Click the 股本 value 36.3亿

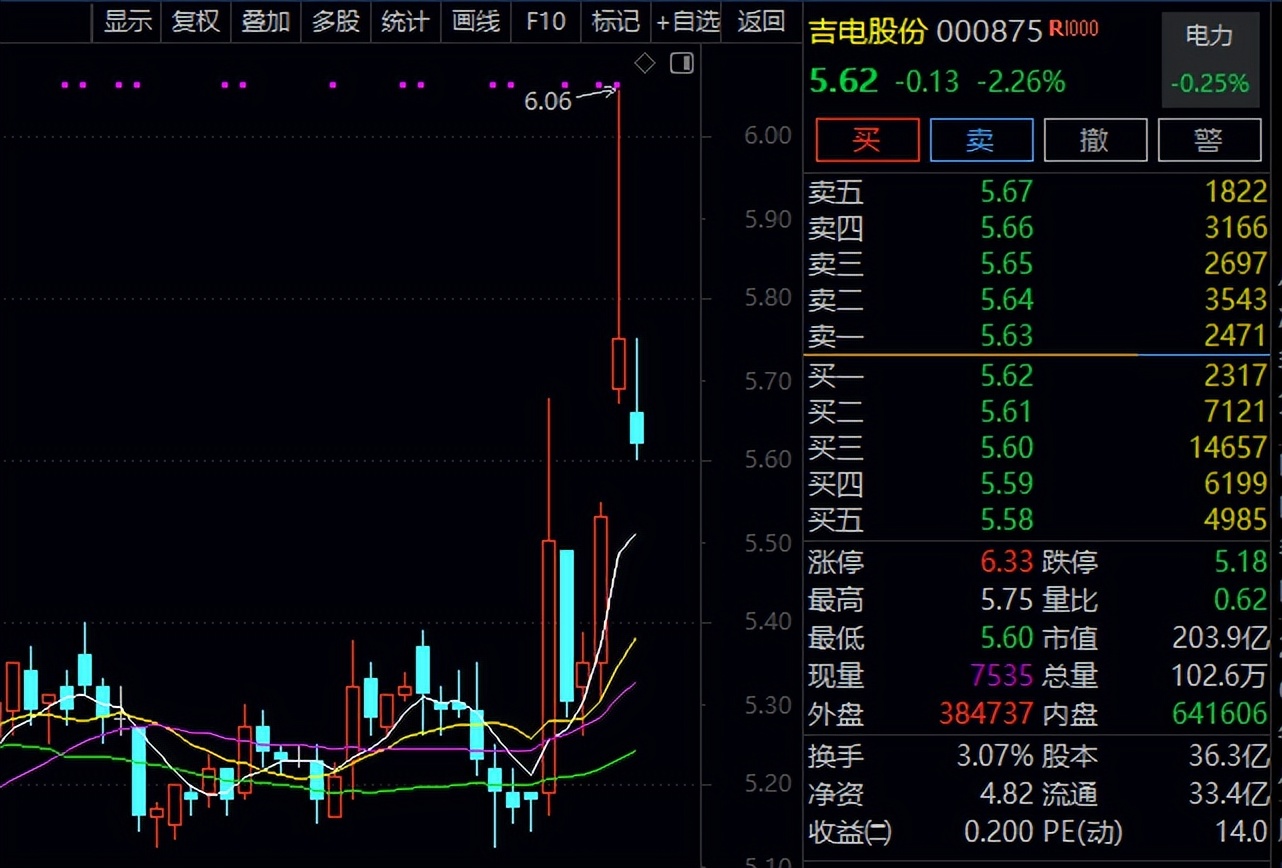pos(1228,756)
